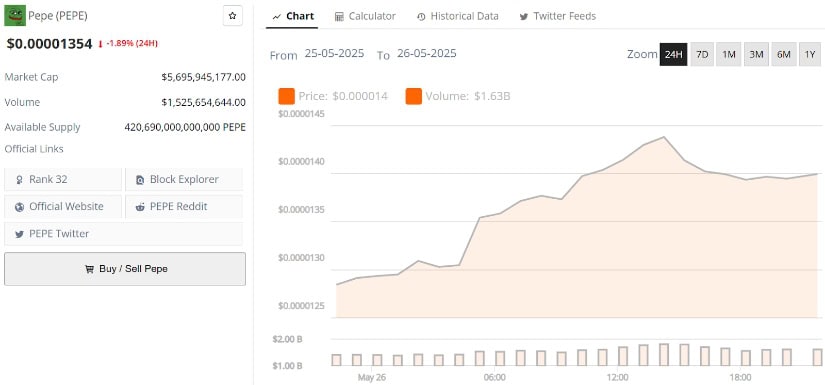Click the price peak on the chart line
Screen dimensions: 825x385
click(664, 137)
